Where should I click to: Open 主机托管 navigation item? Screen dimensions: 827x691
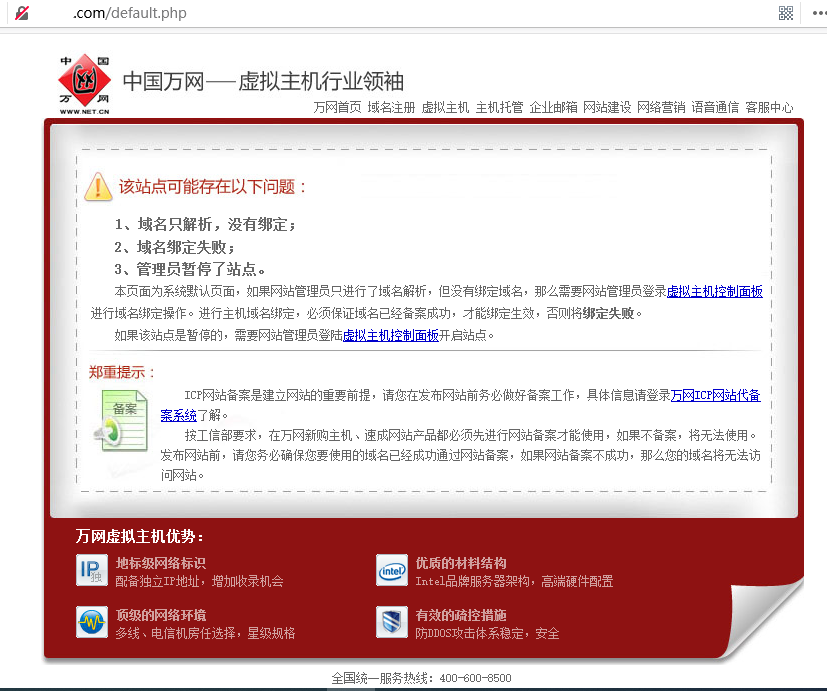(x=499, y=108)
